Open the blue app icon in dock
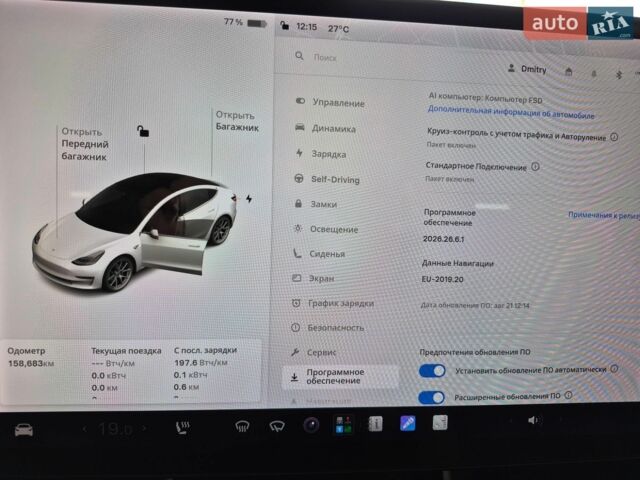The height and width of the screenshot is (480, 640). tap(407, 423)
